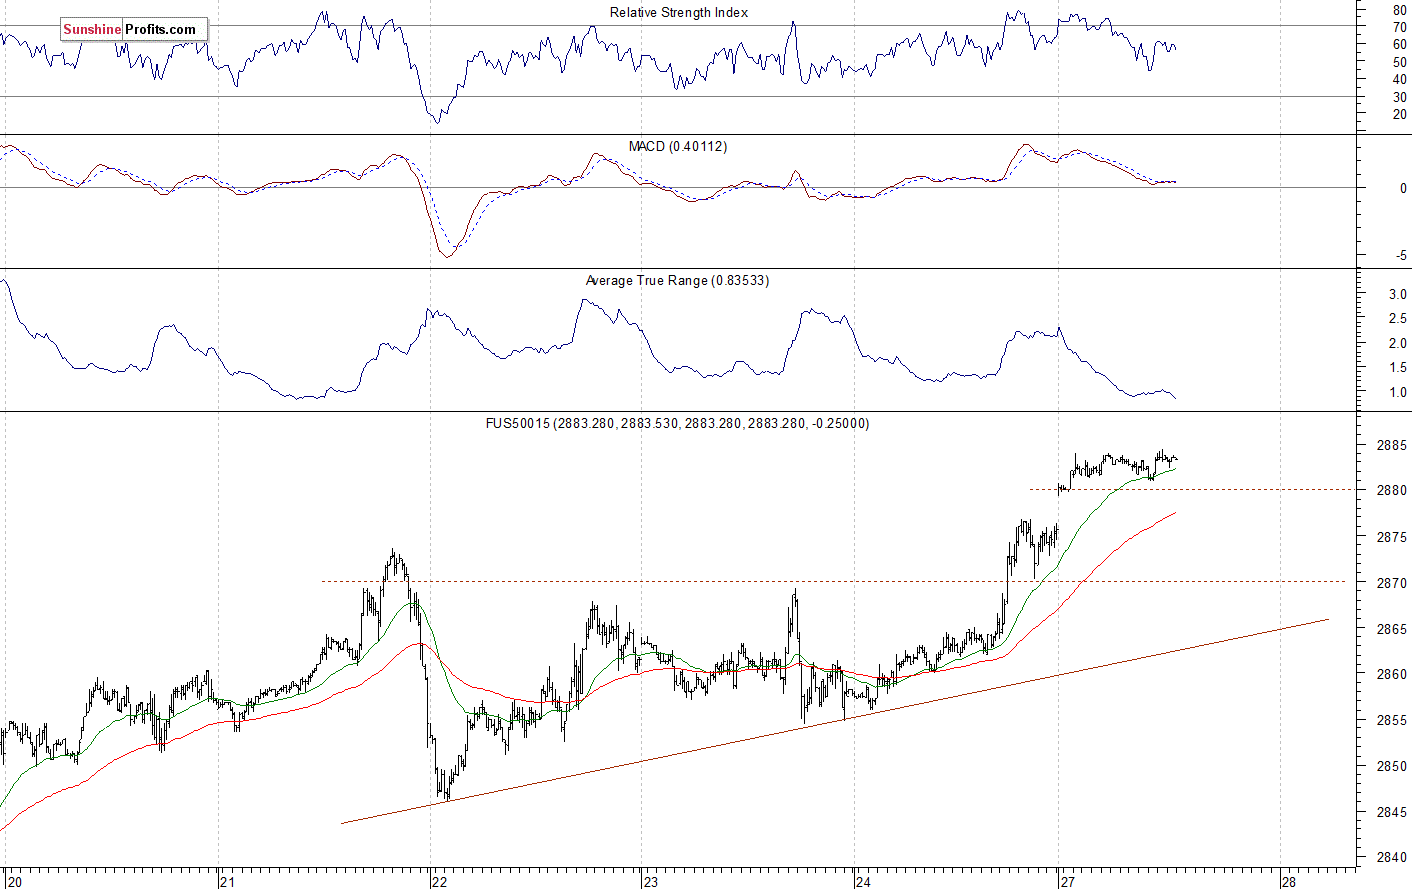The height and width of the screenshot is (889, 1412).
Task: Select the Relative Strength Index title
Action: click(679, 12)
